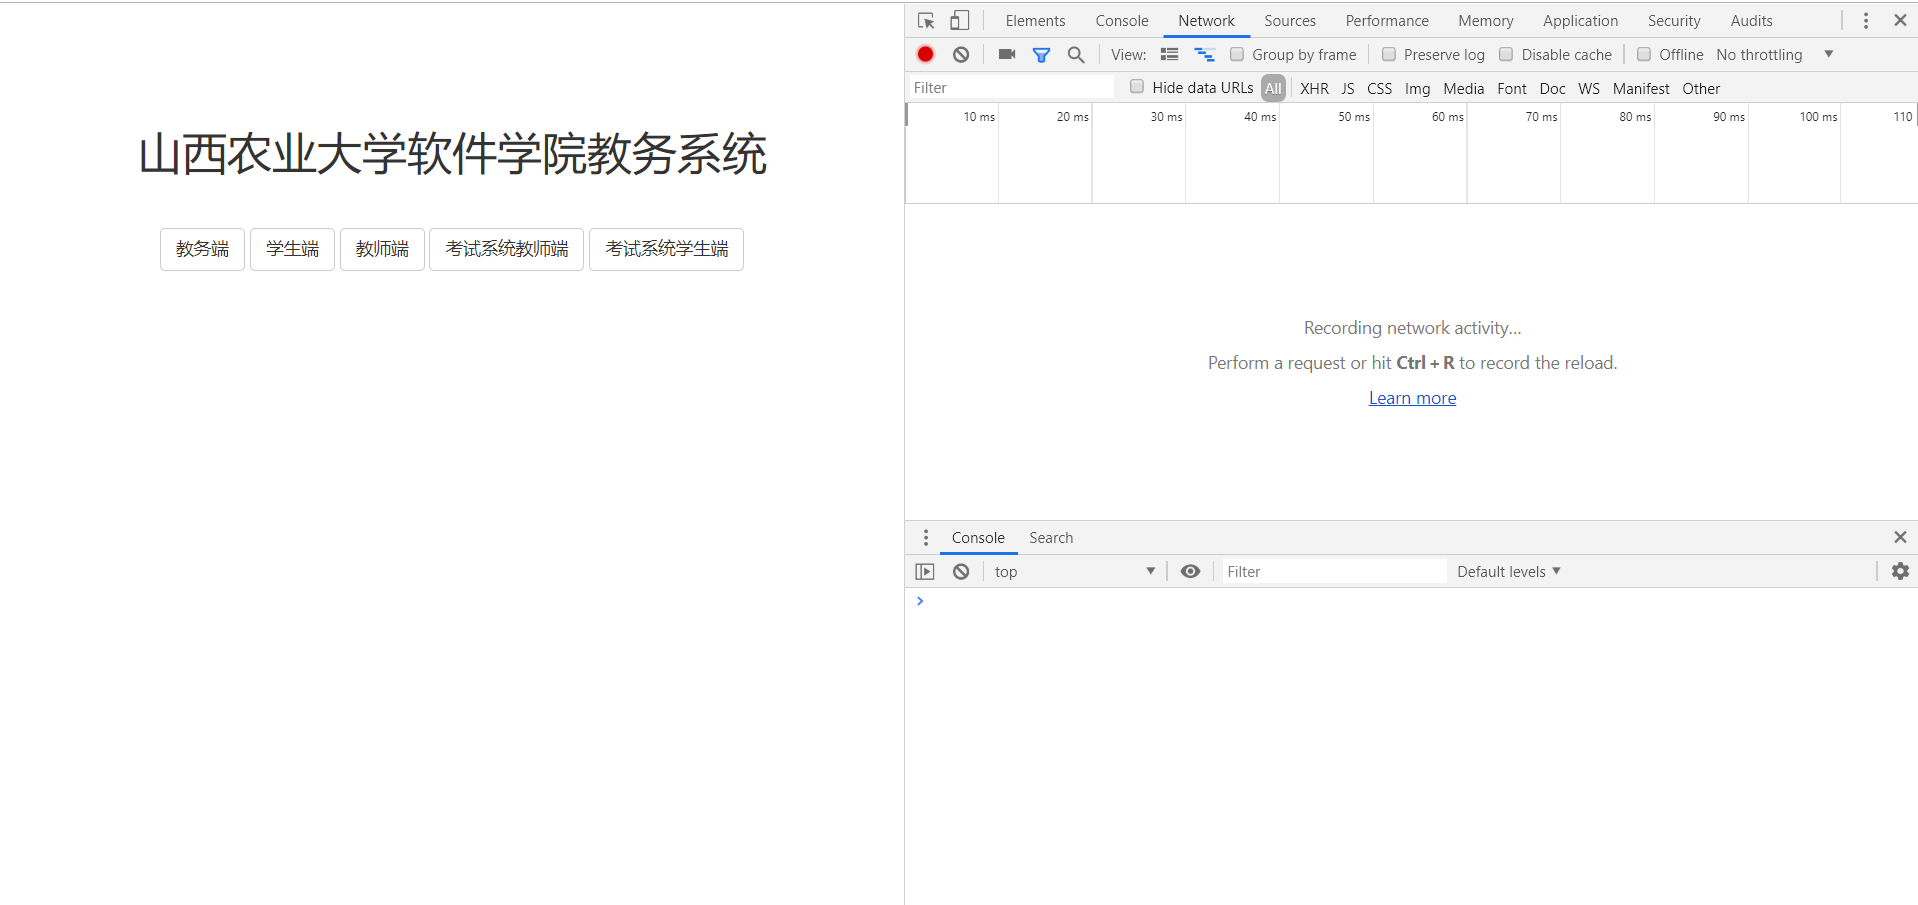
Task: Open the top context selector dropdown
Action: tap(1074, 572)
